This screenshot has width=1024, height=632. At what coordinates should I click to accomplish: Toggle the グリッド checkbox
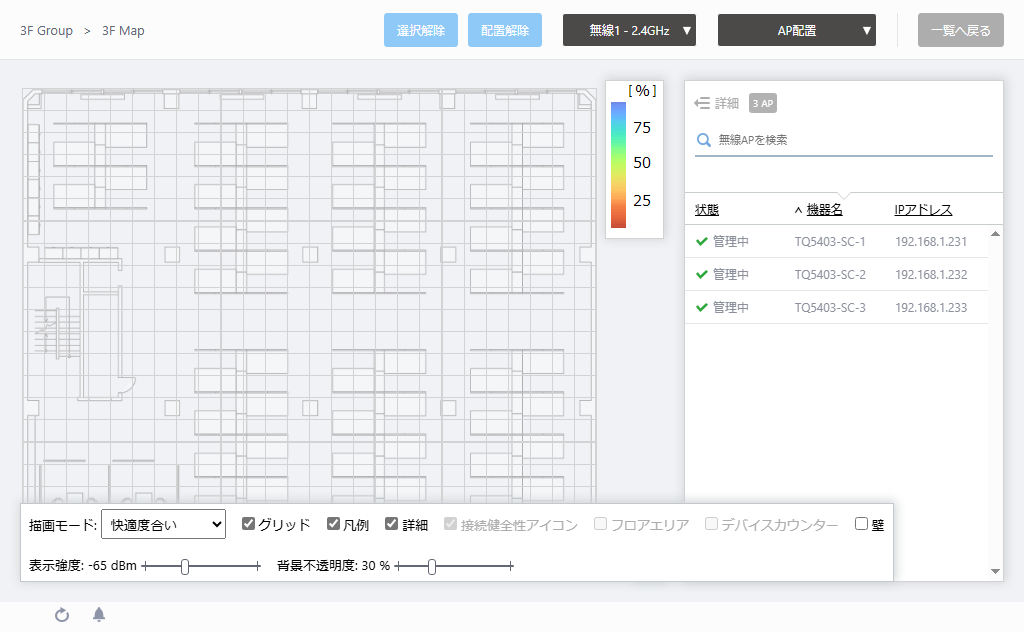pyautogui.click(x=248, y=524)
